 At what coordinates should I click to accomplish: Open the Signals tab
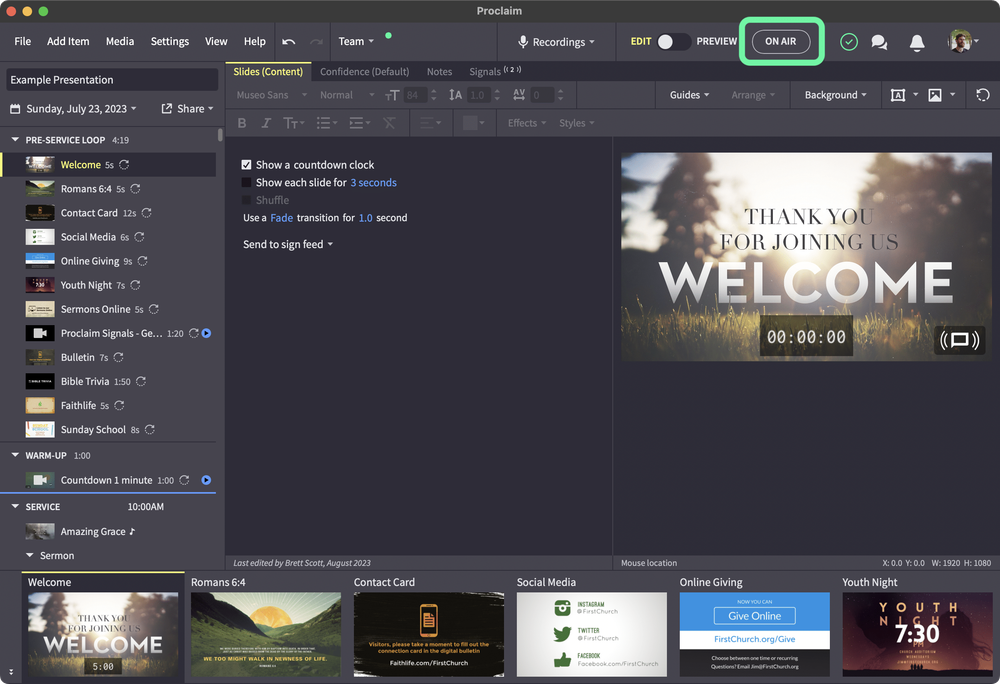[495, 71]
